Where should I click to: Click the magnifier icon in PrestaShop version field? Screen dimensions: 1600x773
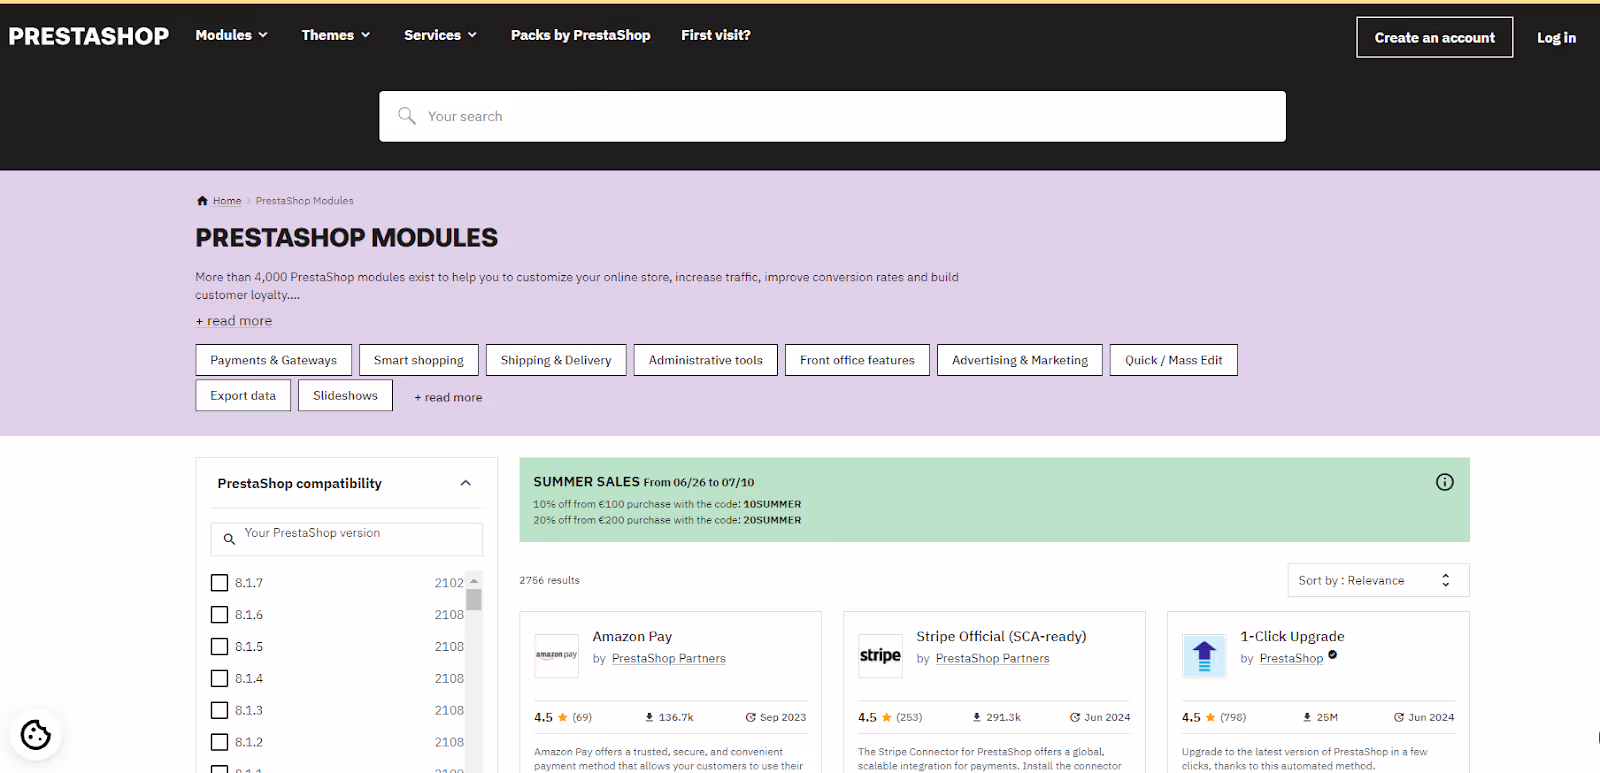[x=229, y=539]
